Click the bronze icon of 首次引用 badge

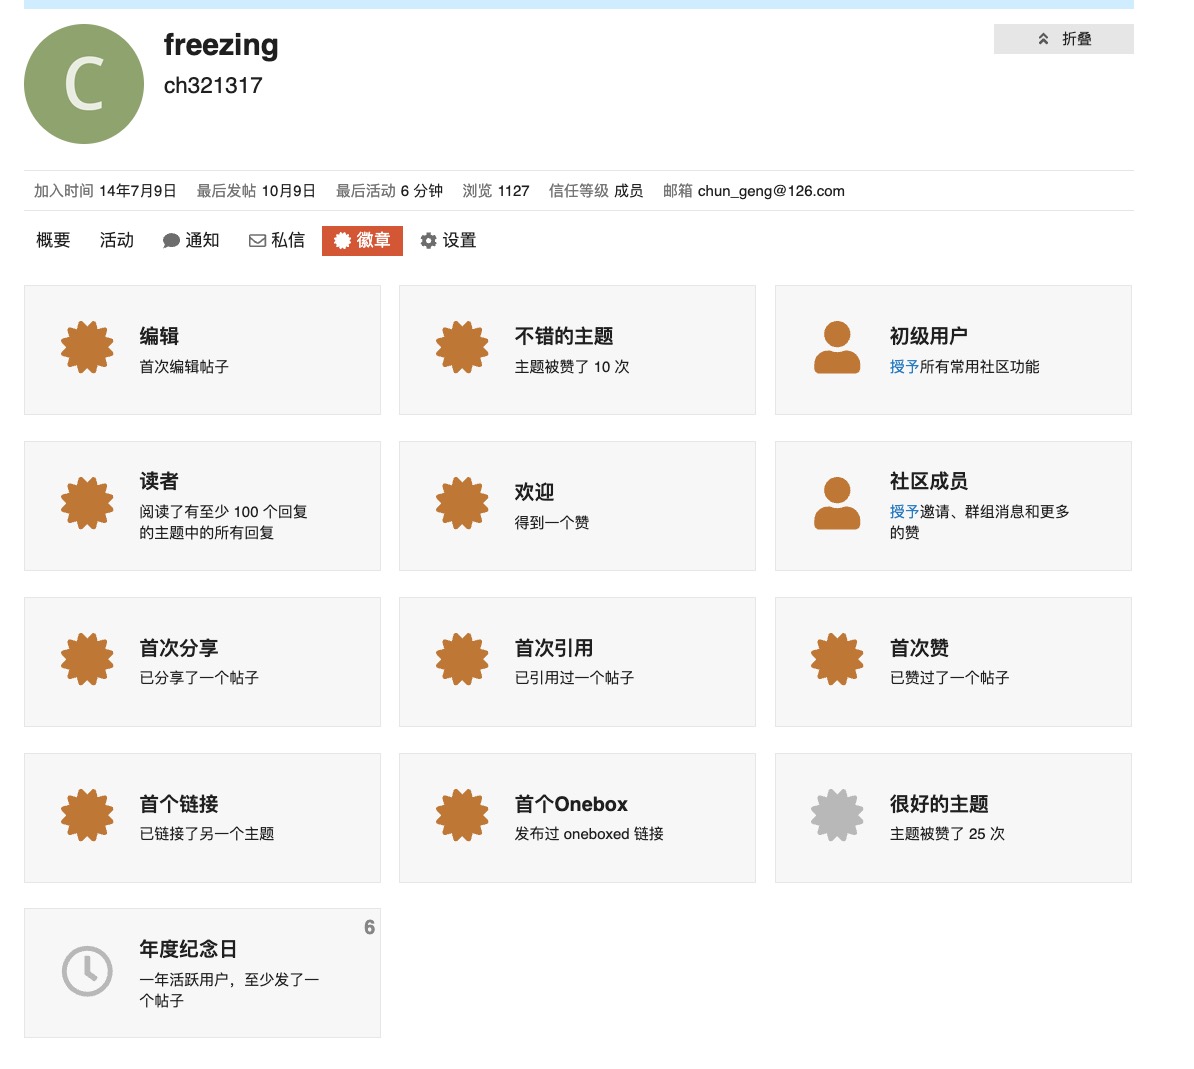click(462, 659)
